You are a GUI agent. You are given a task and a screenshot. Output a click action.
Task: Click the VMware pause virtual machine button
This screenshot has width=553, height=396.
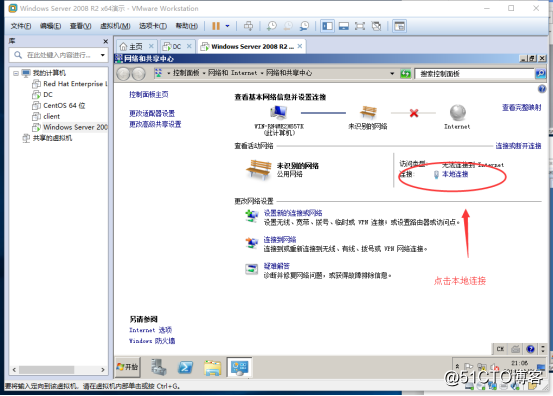click(216, 26)
